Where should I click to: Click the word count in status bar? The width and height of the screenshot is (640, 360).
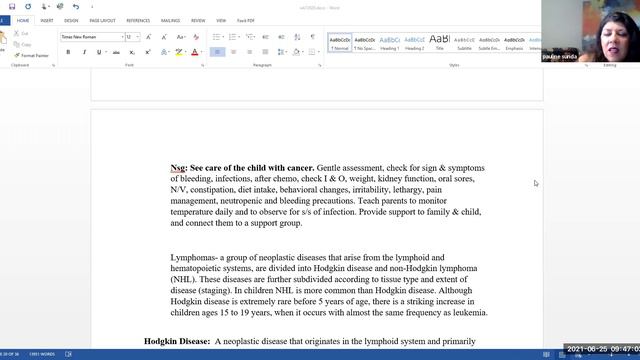[x=42, y=354]
